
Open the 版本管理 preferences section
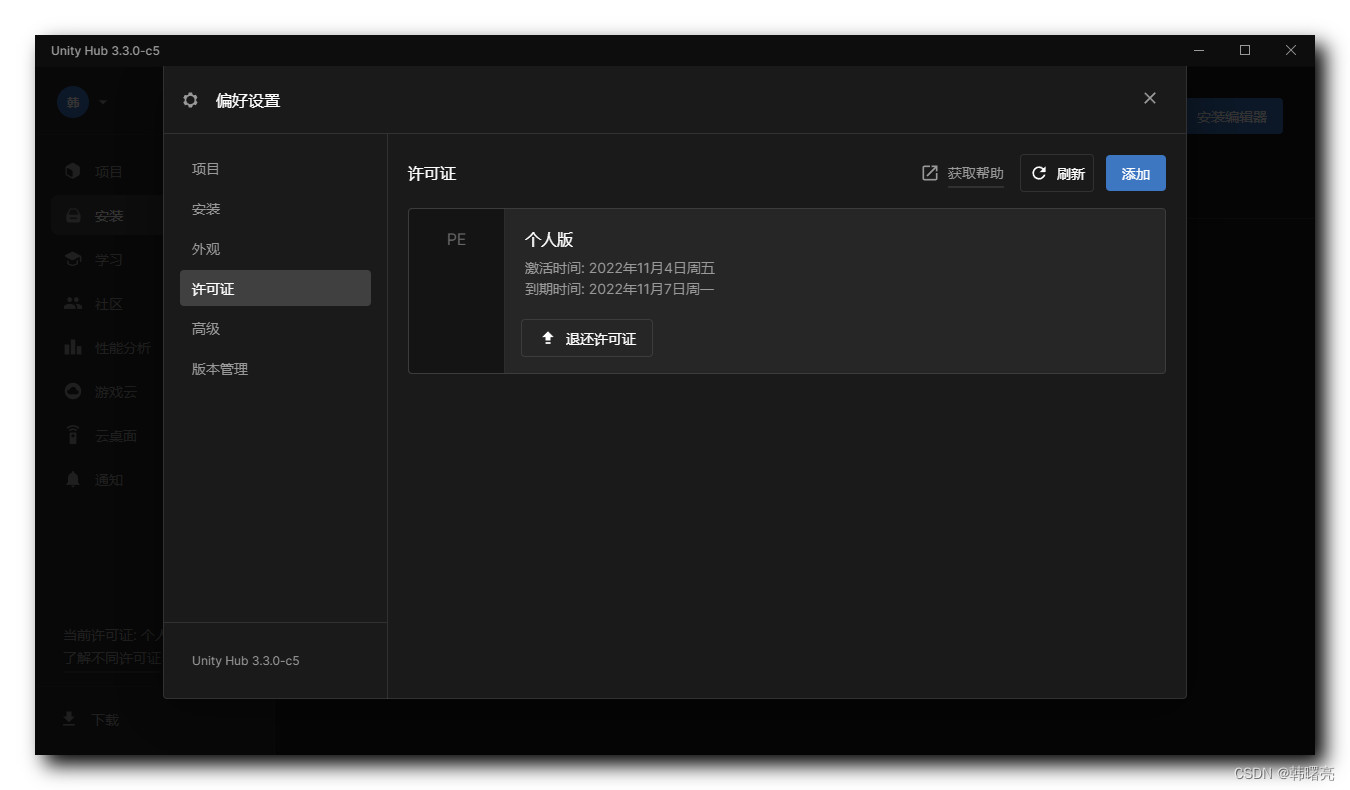coord(275,368)
